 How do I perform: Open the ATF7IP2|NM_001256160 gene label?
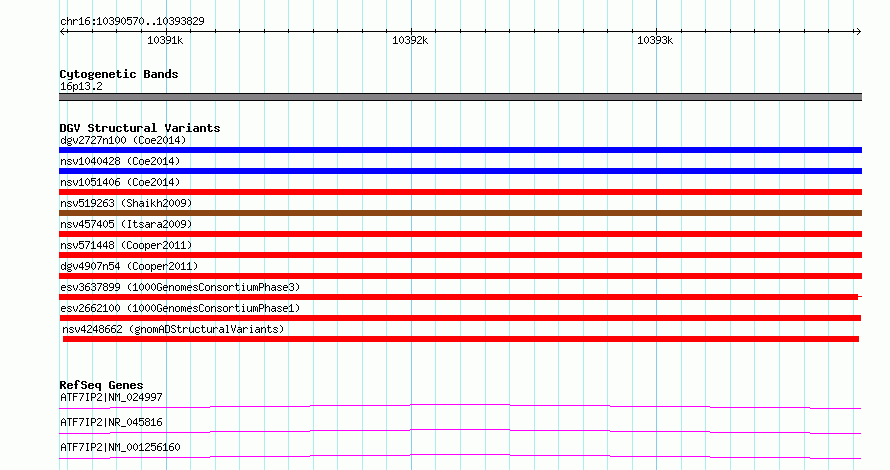pyautogui.click(x=120, y=447)
